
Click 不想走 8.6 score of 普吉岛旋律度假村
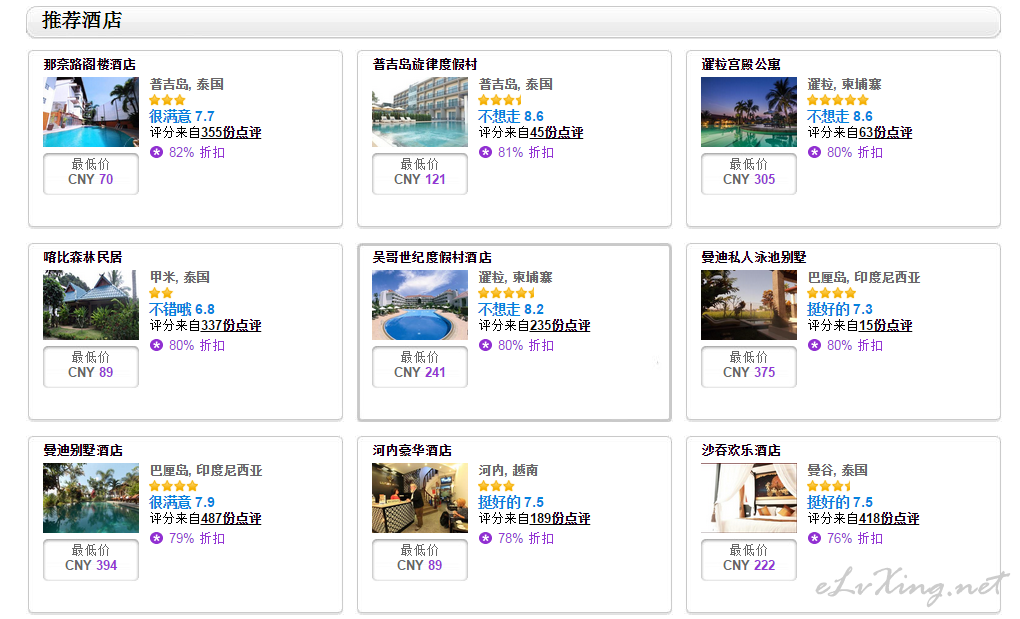511,116
